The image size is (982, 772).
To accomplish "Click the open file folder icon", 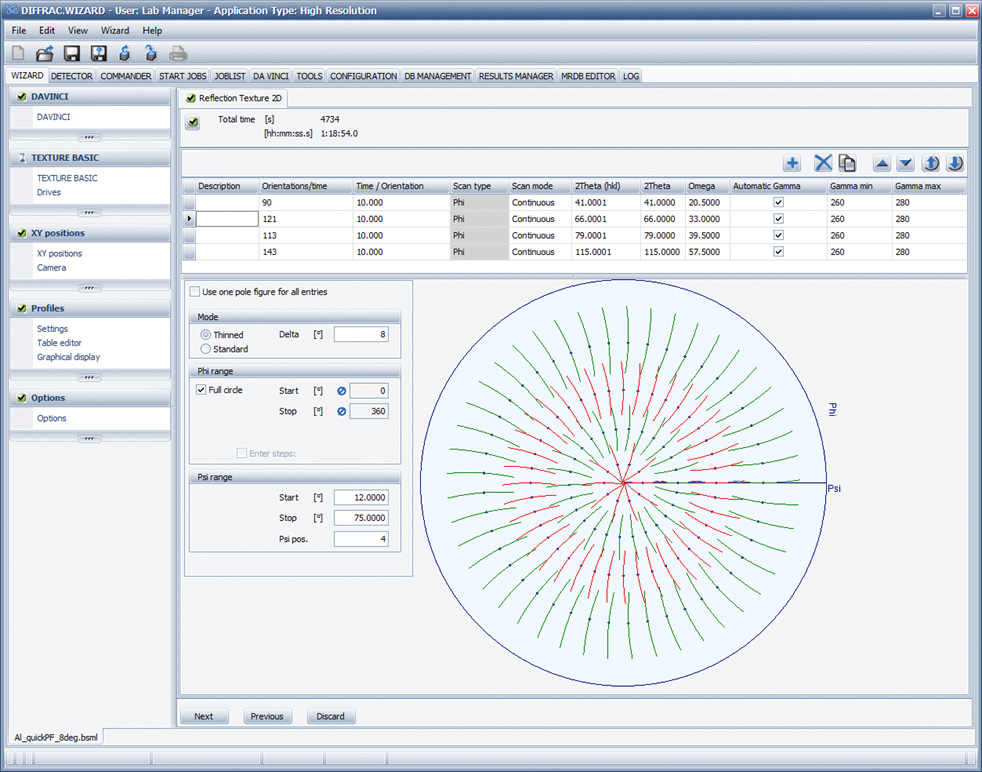I will click(45, 53).
